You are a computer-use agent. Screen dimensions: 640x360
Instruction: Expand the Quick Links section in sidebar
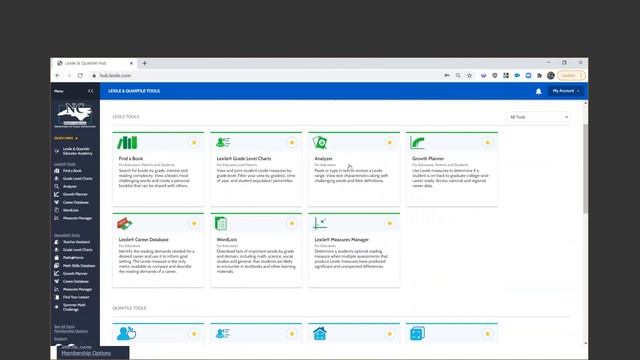point(66,138)
